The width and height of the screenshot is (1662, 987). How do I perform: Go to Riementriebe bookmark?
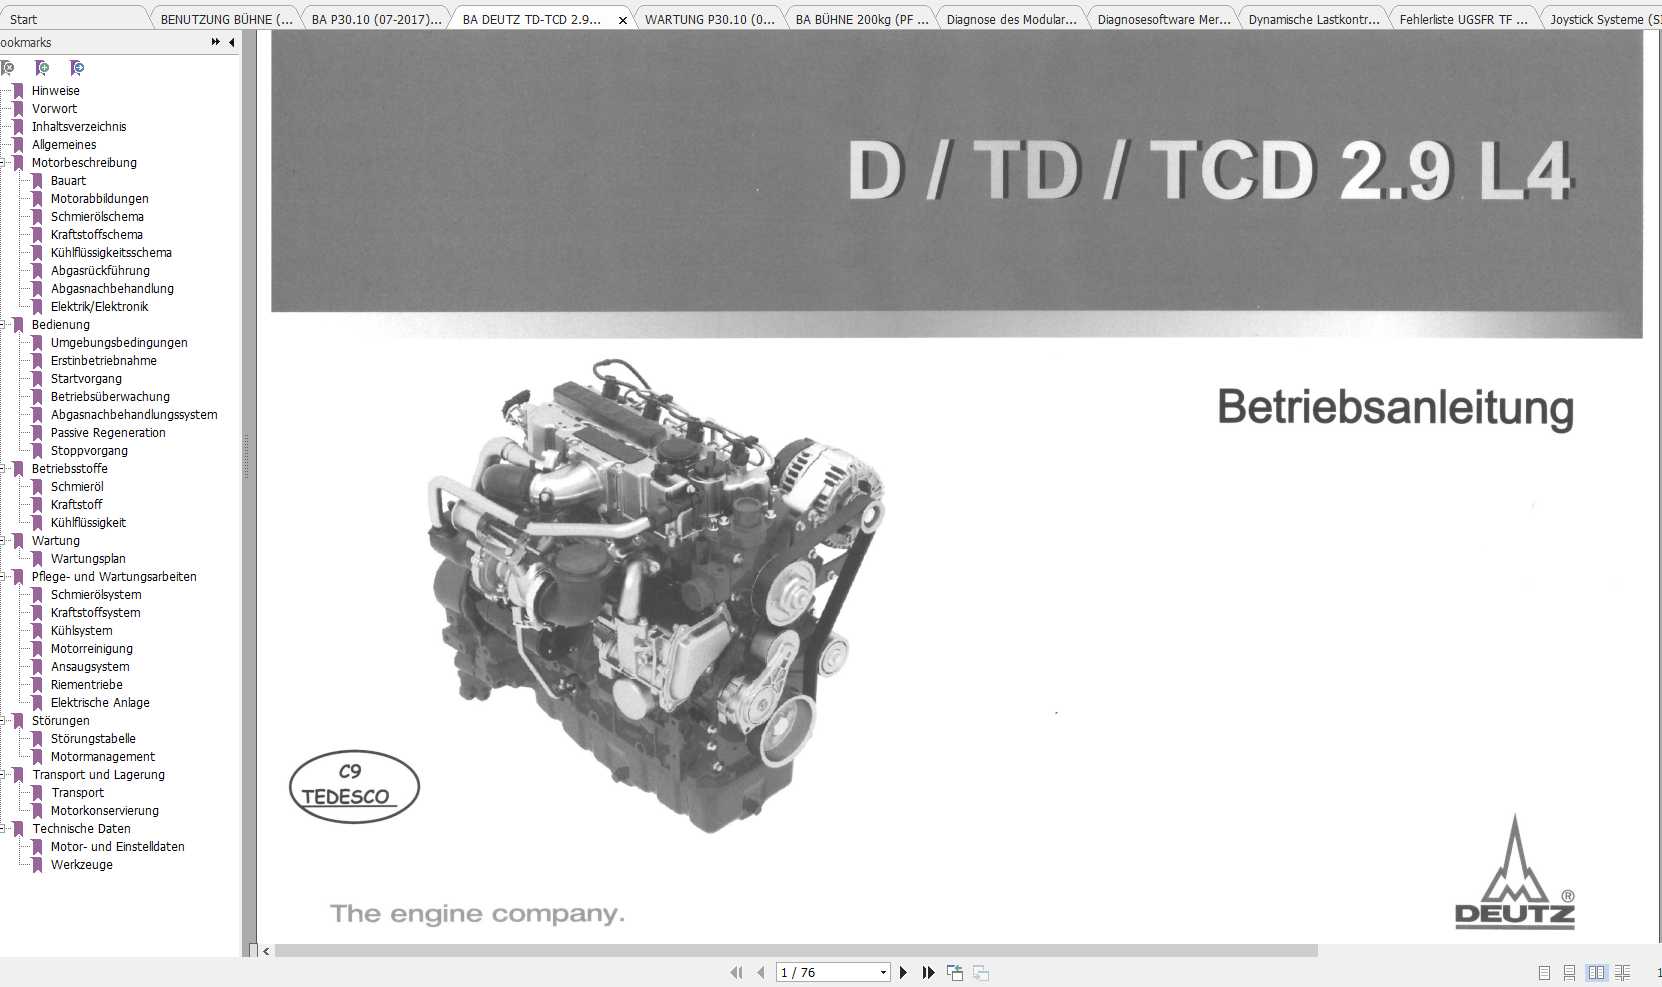87,684
